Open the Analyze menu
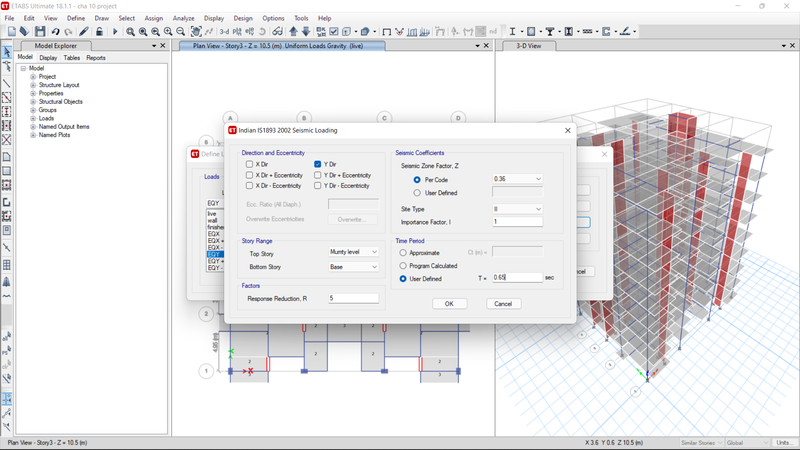Image resolution: width=800 pixels, height=450 pixels. point(183,18)
